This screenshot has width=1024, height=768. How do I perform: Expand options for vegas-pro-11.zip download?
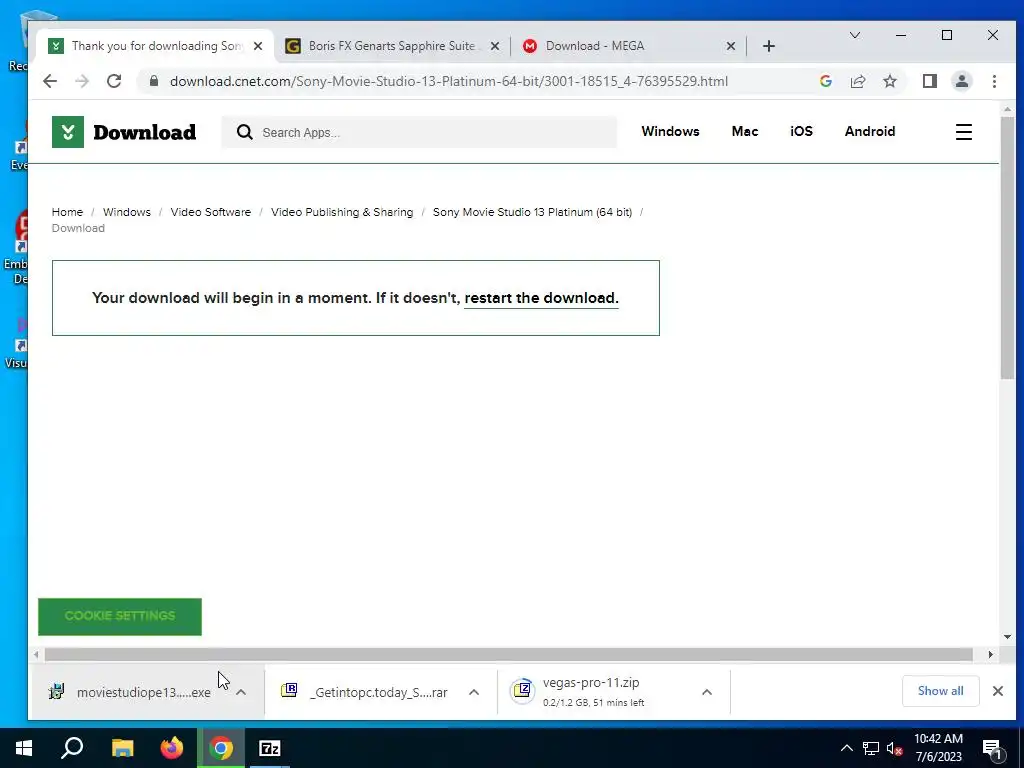coord(707,692)
